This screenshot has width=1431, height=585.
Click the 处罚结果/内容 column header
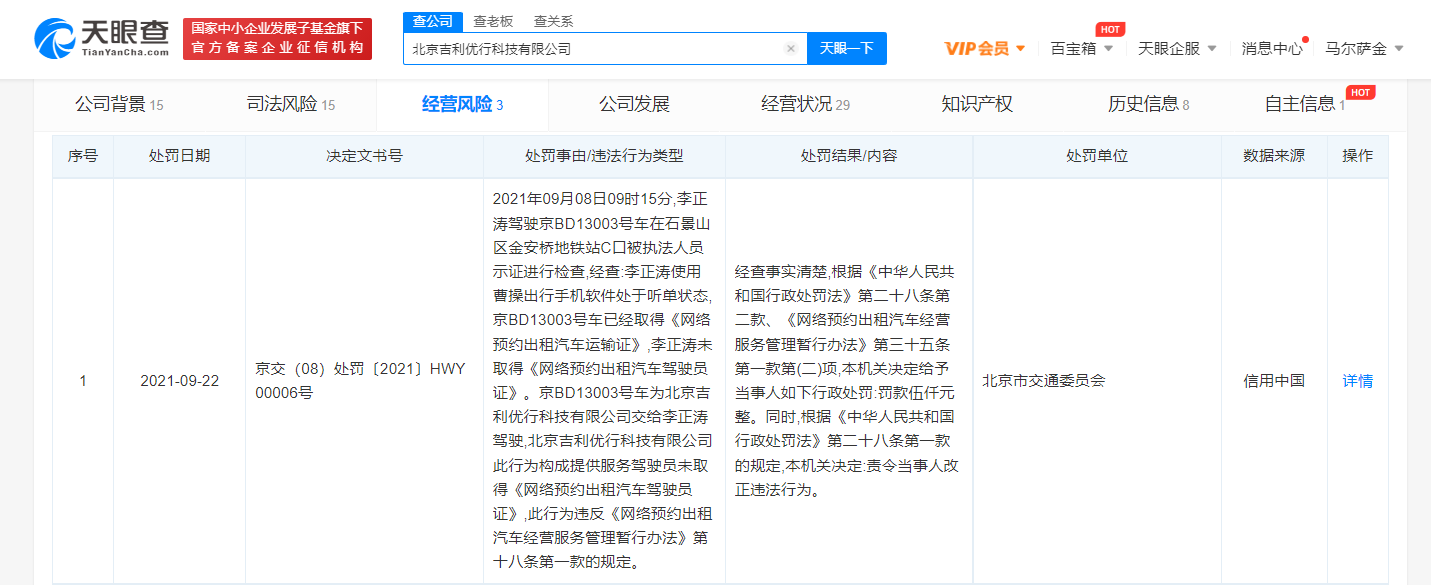[849, 156]
